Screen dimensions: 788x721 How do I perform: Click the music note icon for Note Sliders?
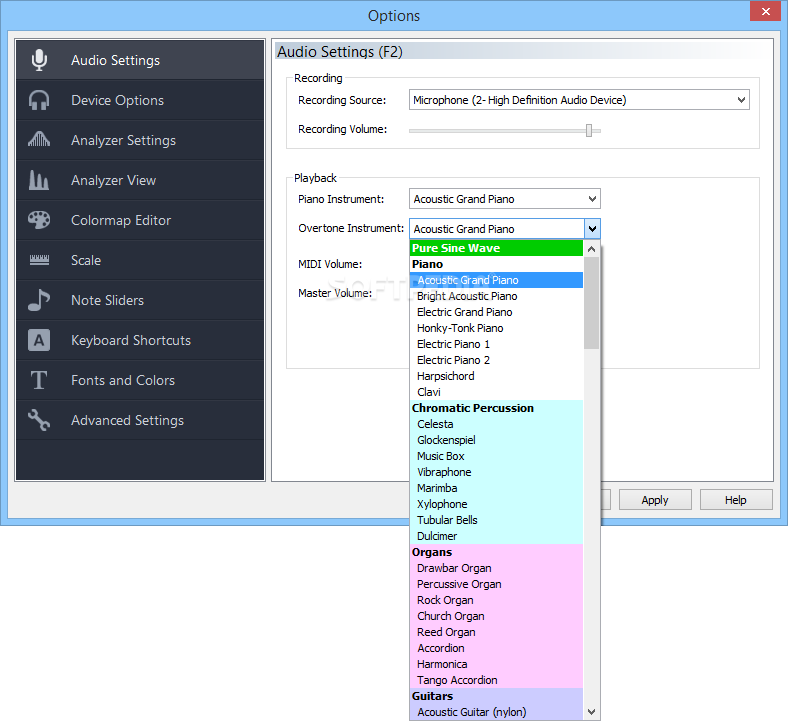coord(39,300)
